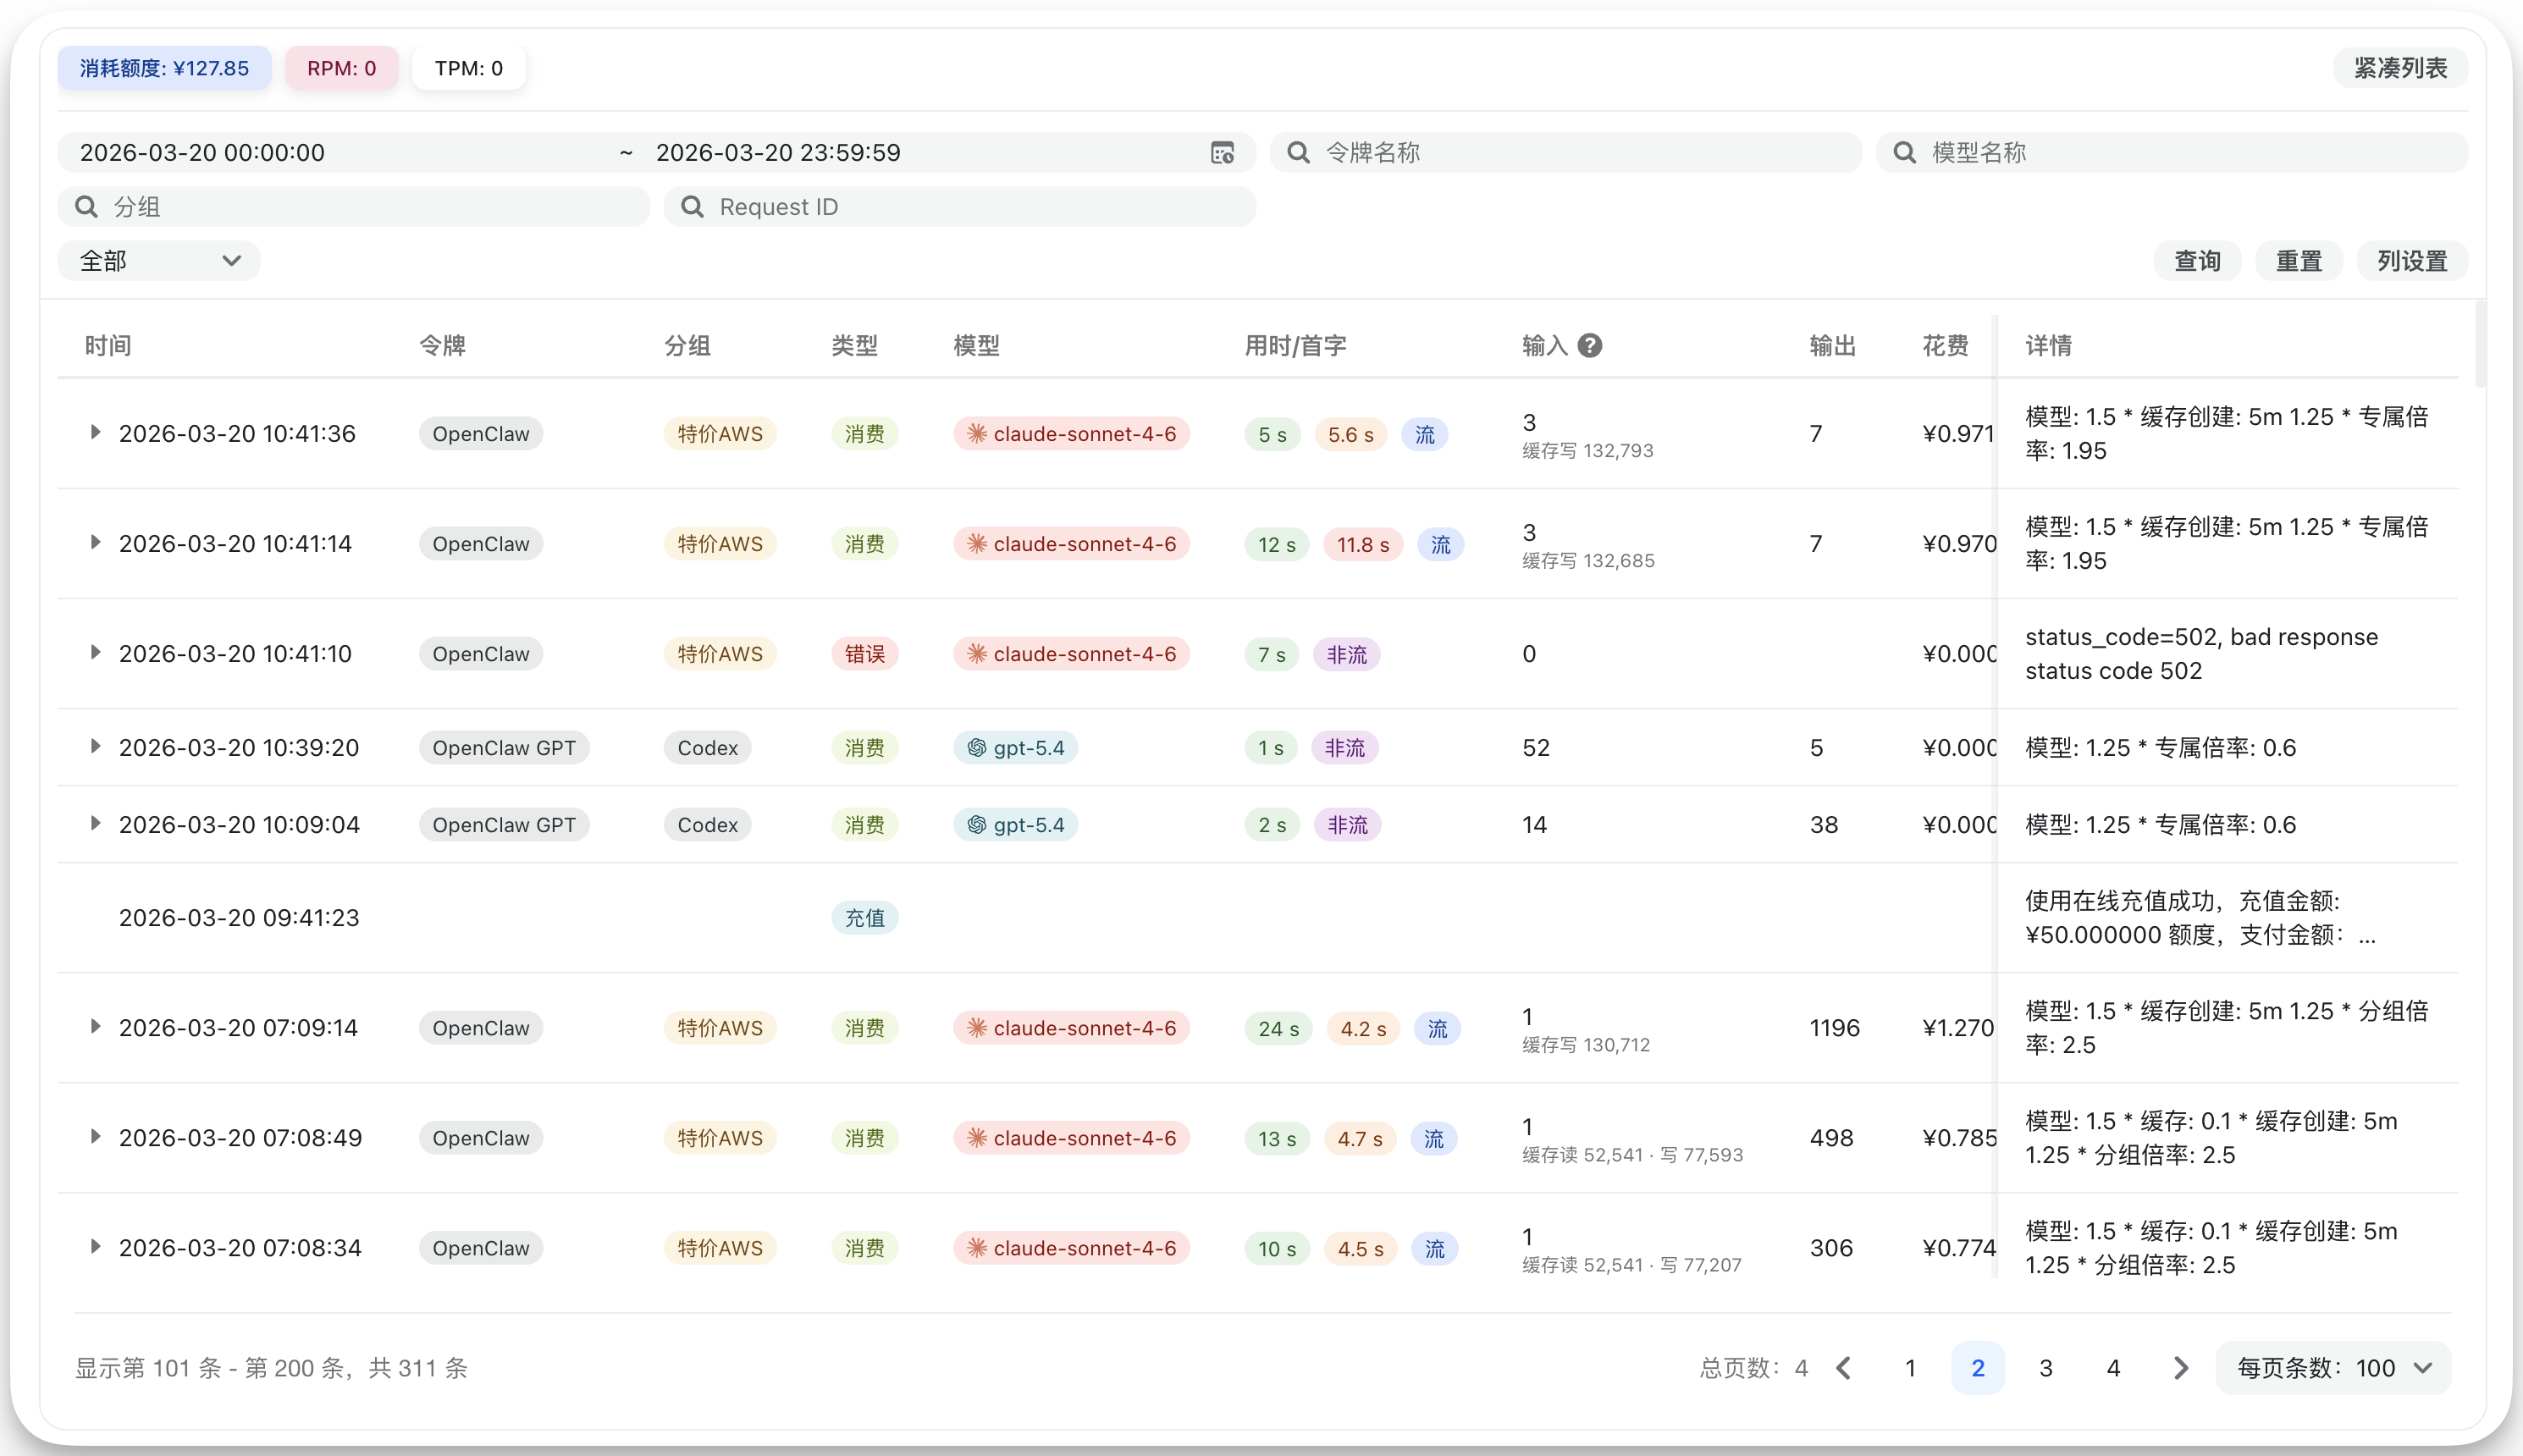Screen dimensions: 2523x1456
Task: Click the 重置 button
Action: (2298, 261)
